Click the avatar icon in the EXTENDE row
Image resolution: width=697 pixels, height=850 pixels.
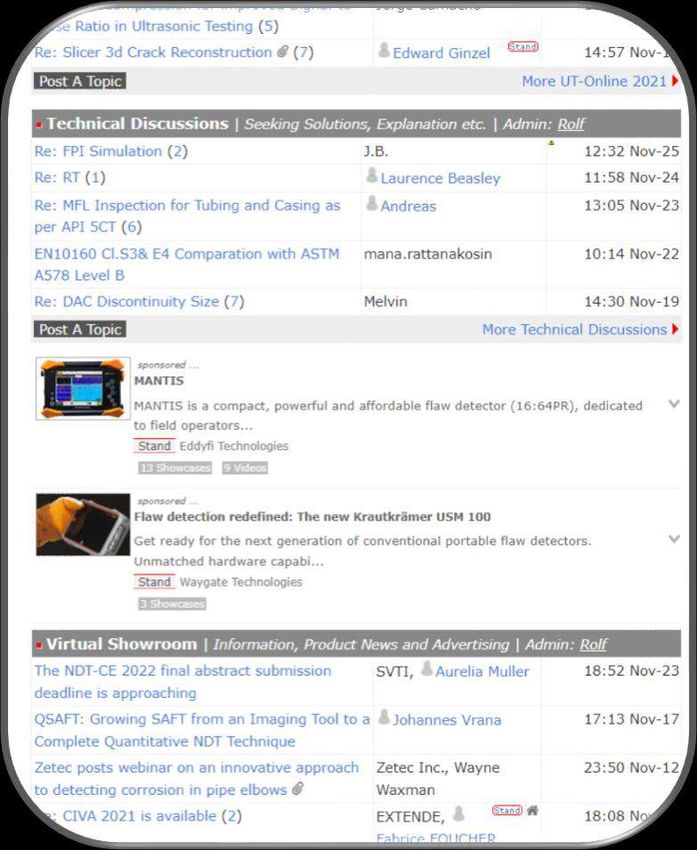click(x=459, y=814)
